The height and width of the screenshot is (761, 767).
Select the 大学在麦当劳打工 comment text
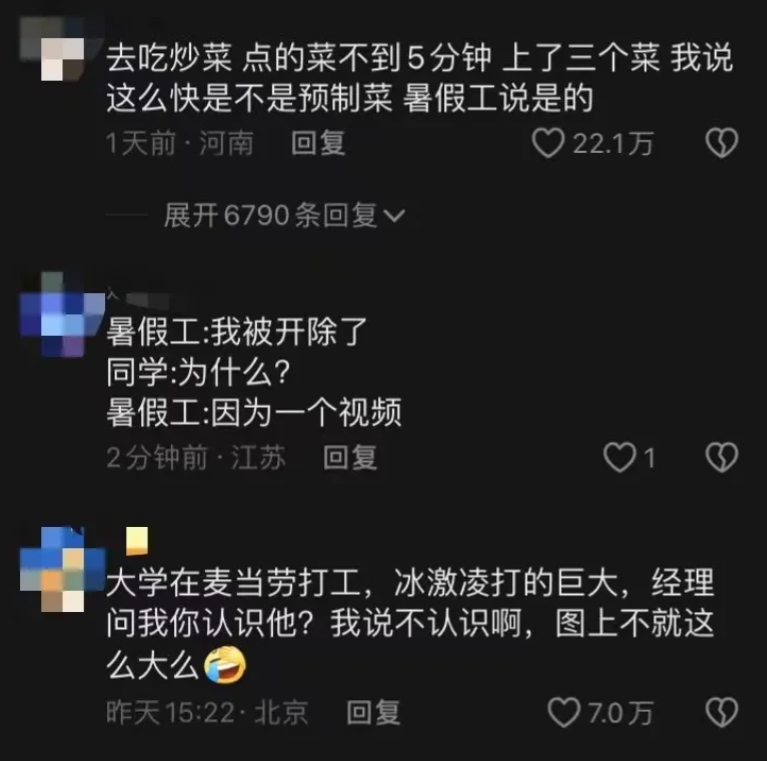pyautogui.click(x=410, y=625)
